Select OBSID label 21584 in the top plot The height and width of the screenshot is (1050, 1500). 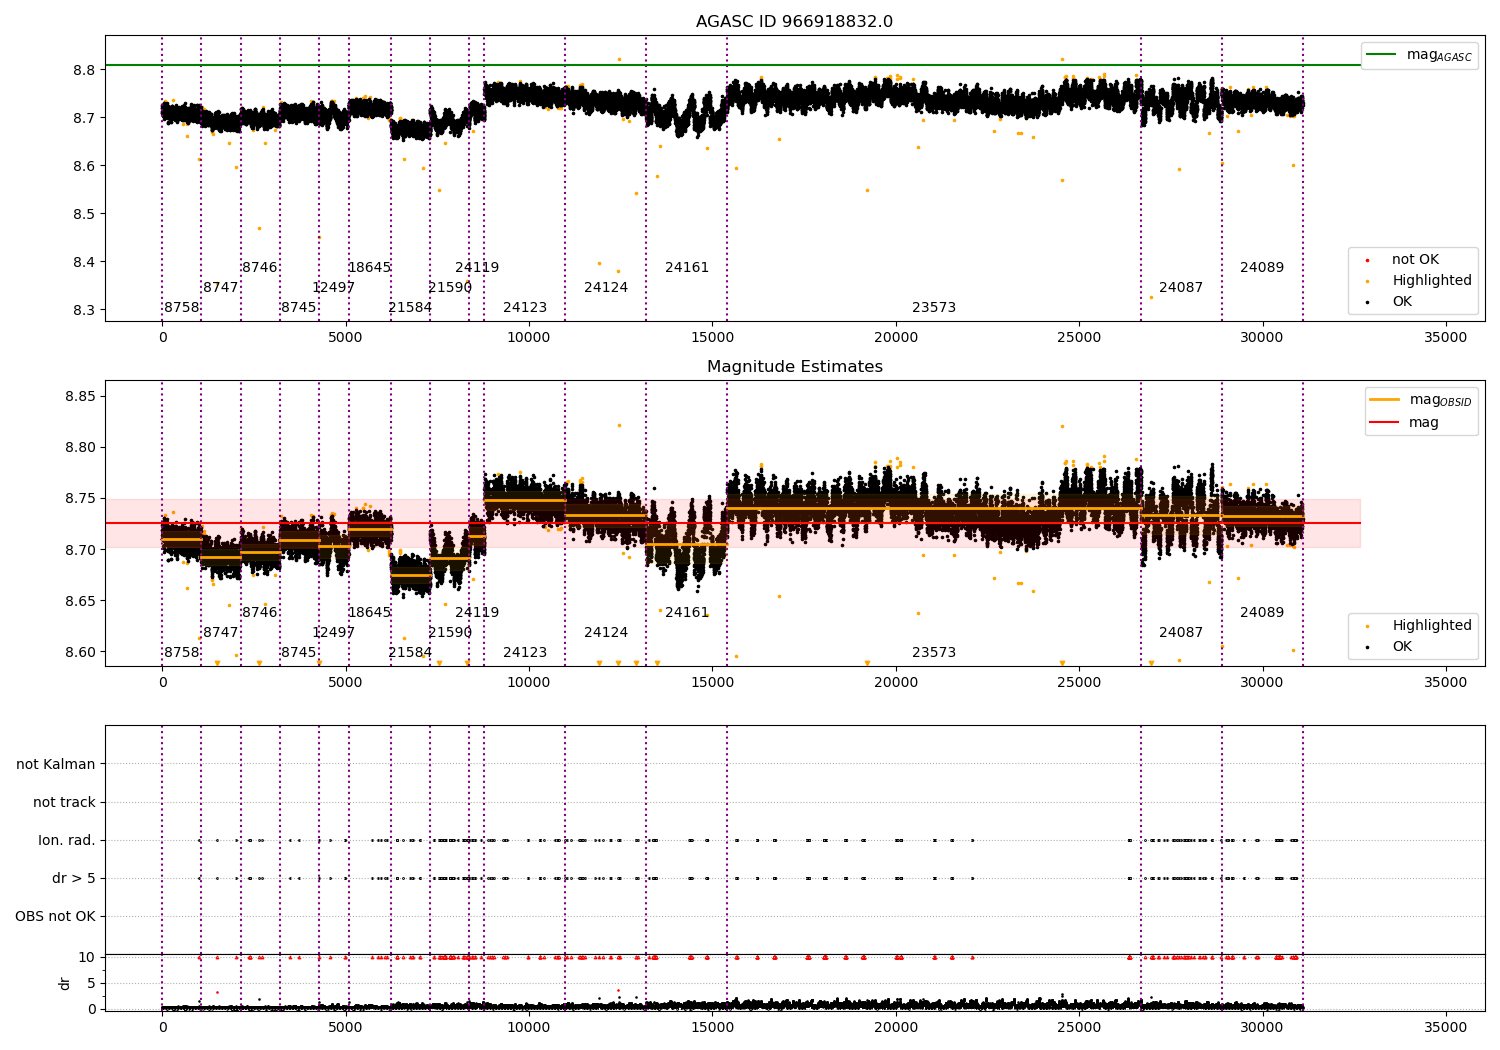coord(410,308)
